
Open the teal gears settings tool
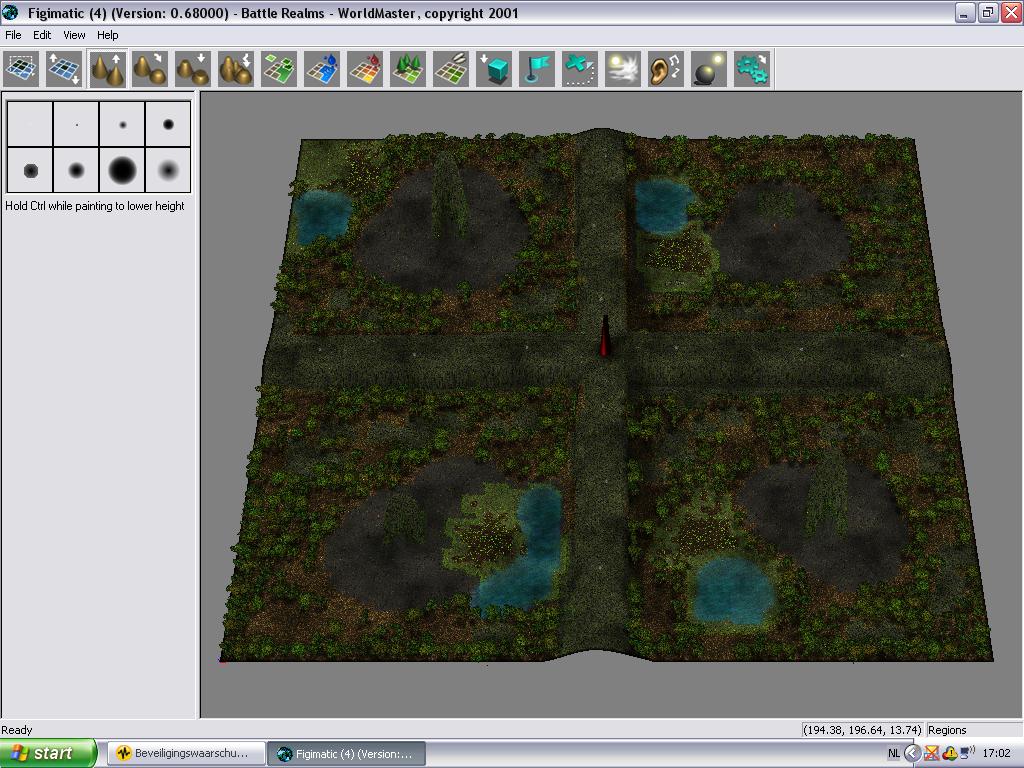[752, 69]
